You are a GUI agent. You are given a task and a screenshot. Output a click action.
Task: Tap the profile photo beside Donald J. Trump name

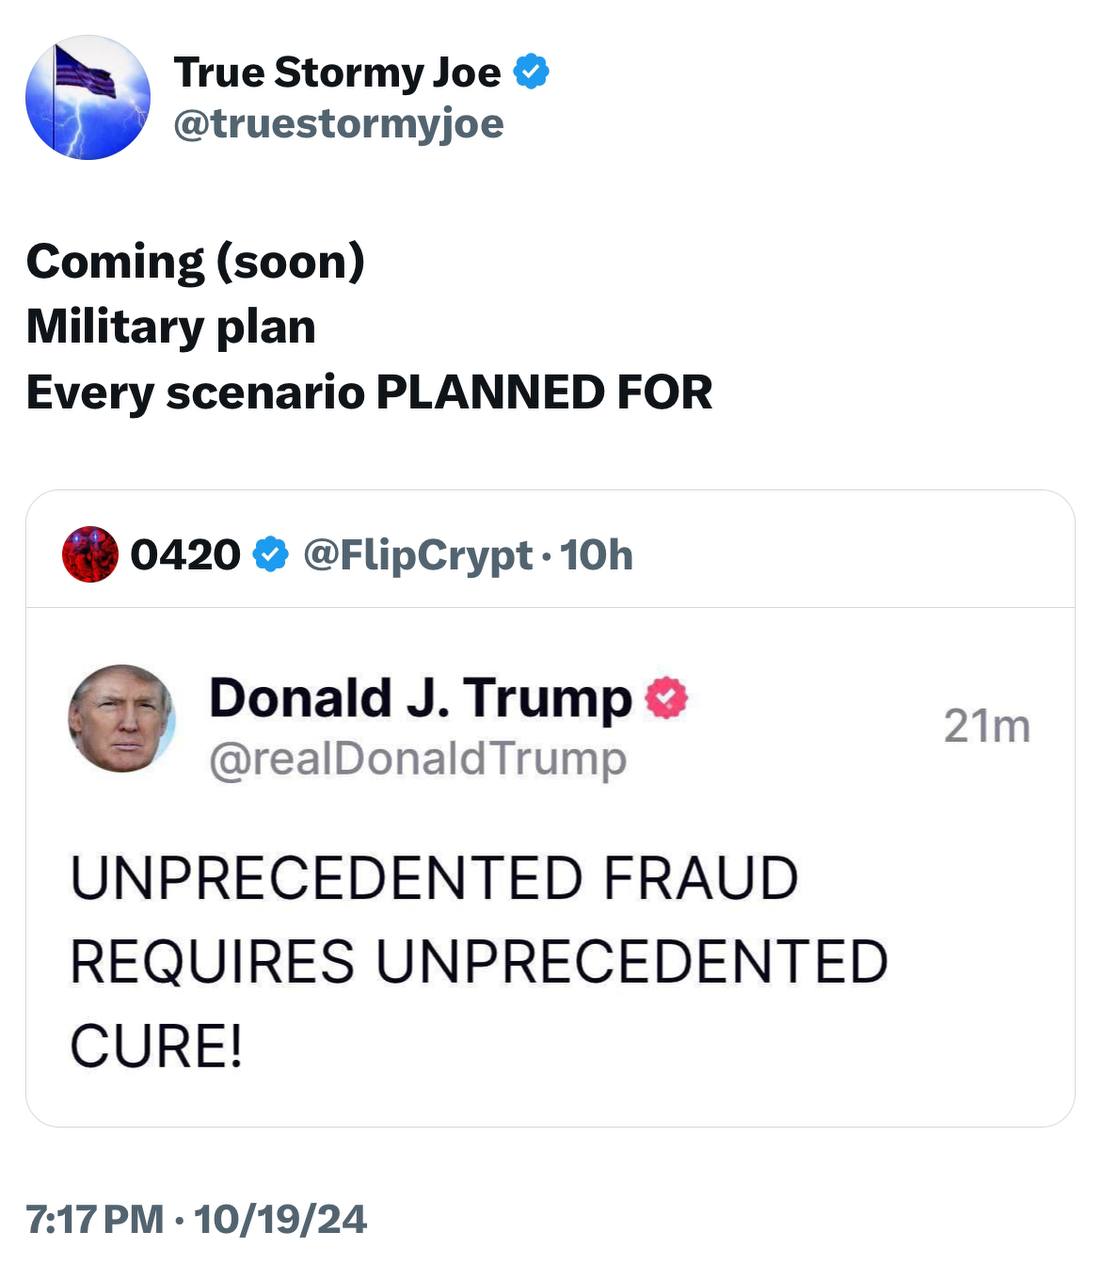(122, 718)
